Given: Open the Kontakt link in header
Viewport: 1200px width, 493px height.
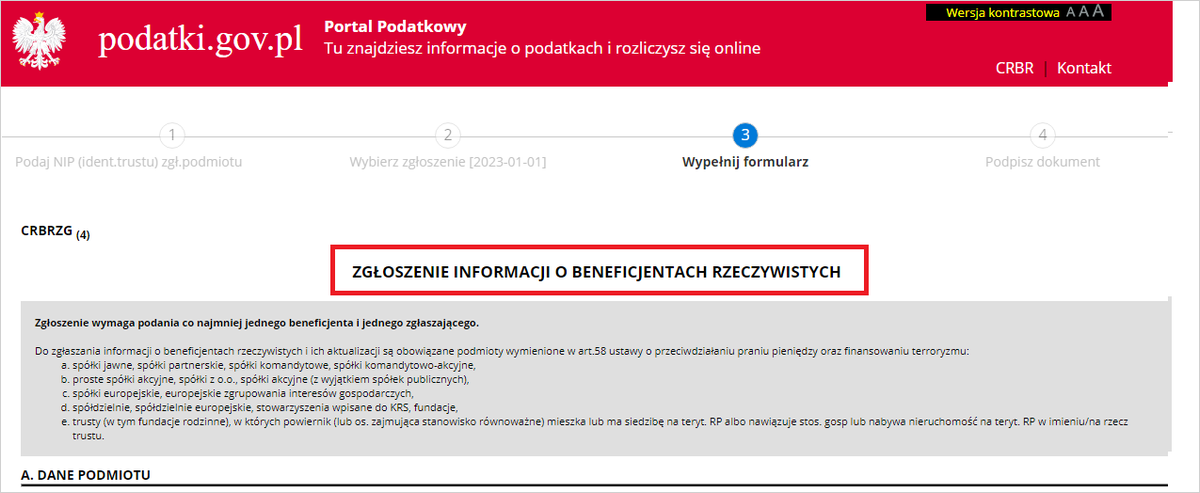Looking at the screenshot, I should [x=1084, y=68].
